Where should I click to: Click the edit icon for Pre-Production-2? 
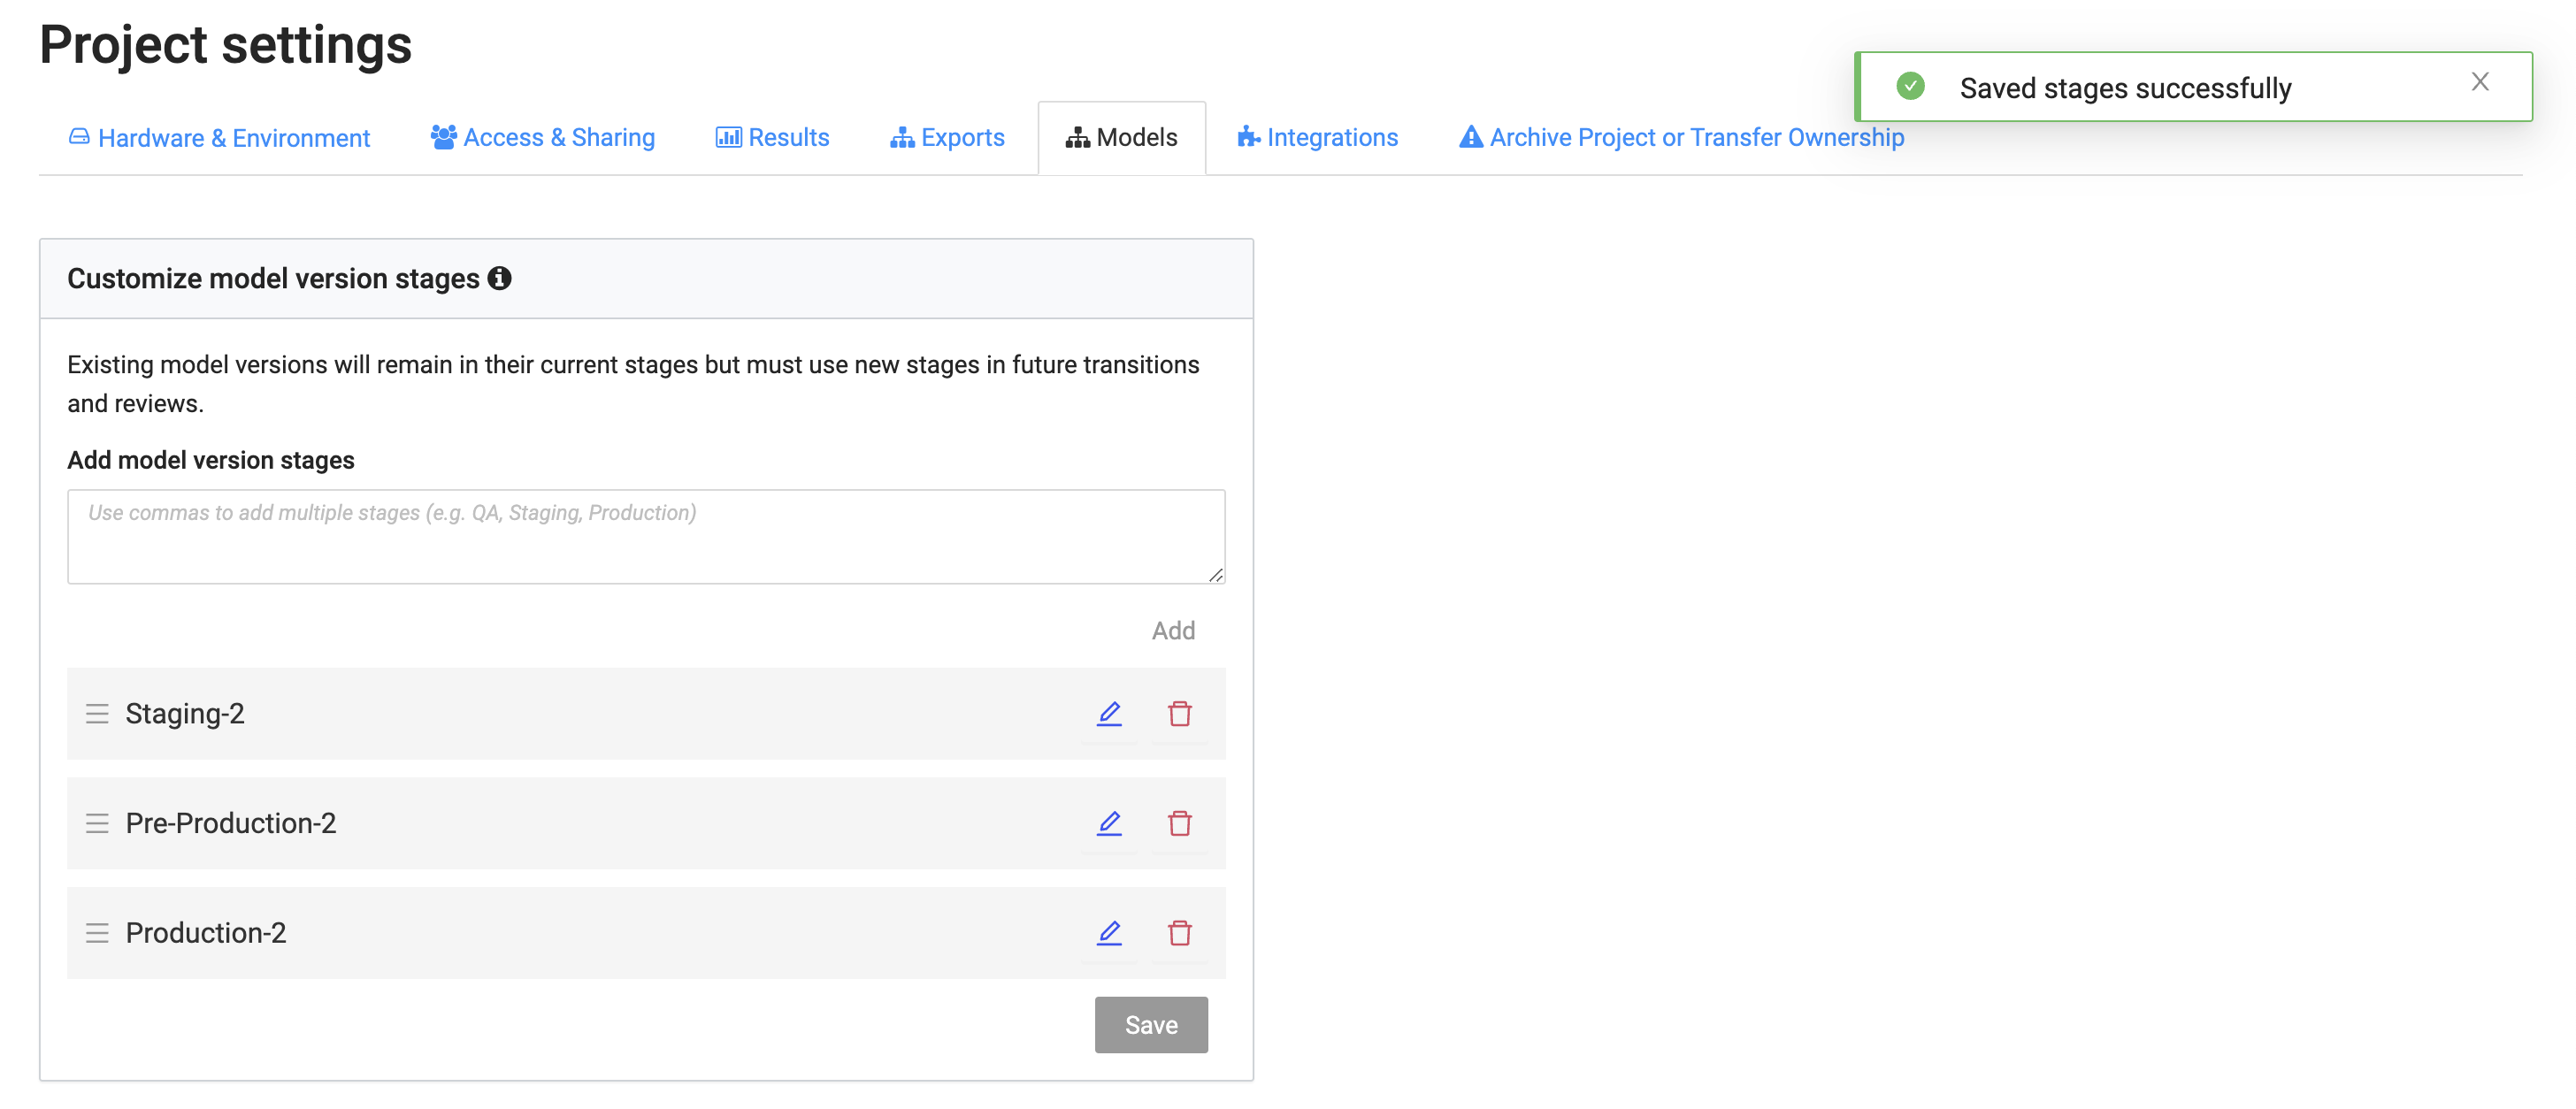(x=1108, y=822)
